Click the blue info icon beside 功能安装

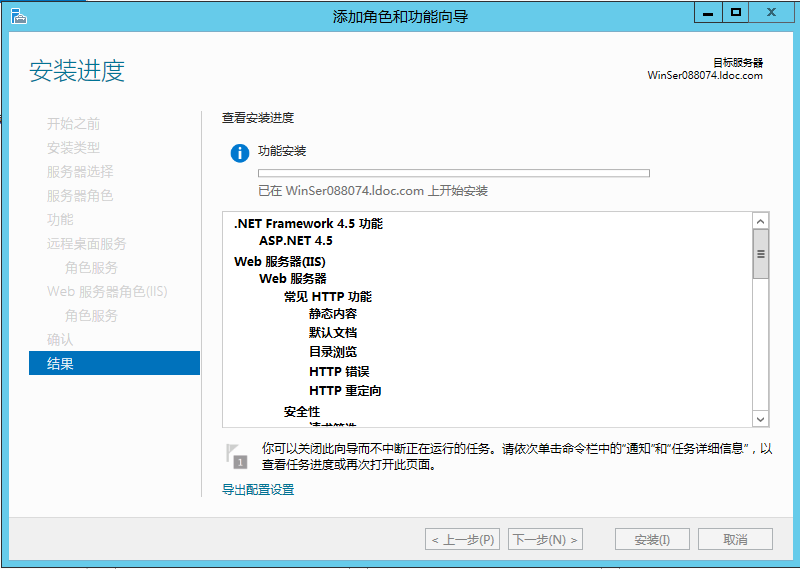point(240,153)
